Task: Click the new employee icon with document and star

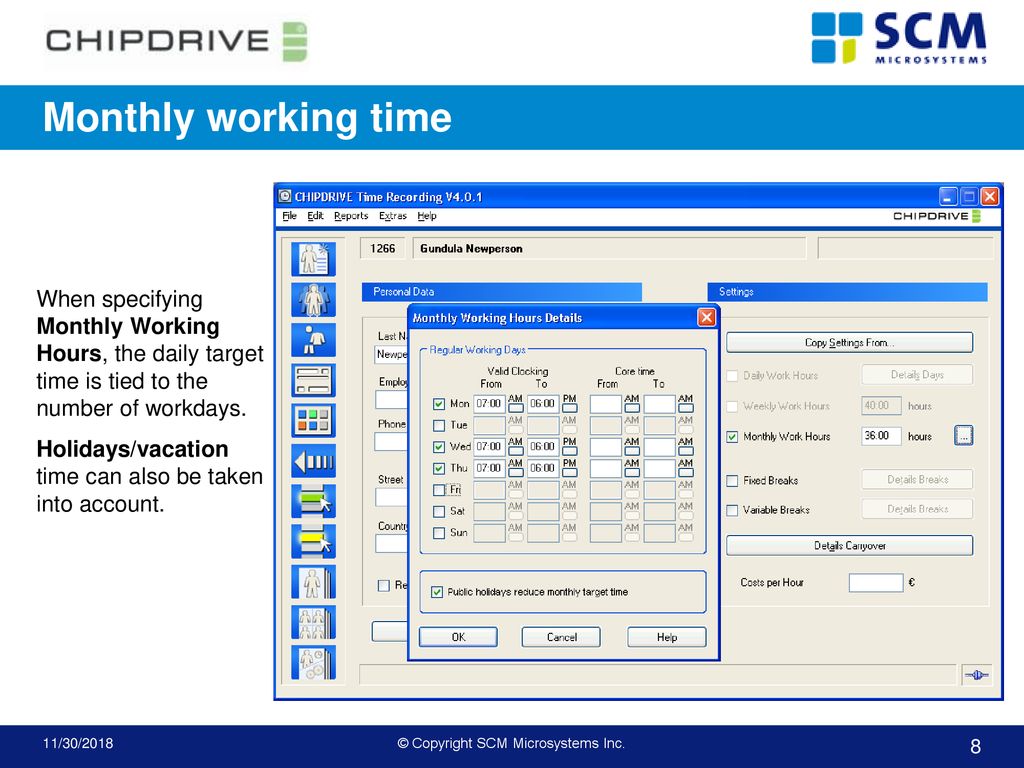Action: point(313,259)
